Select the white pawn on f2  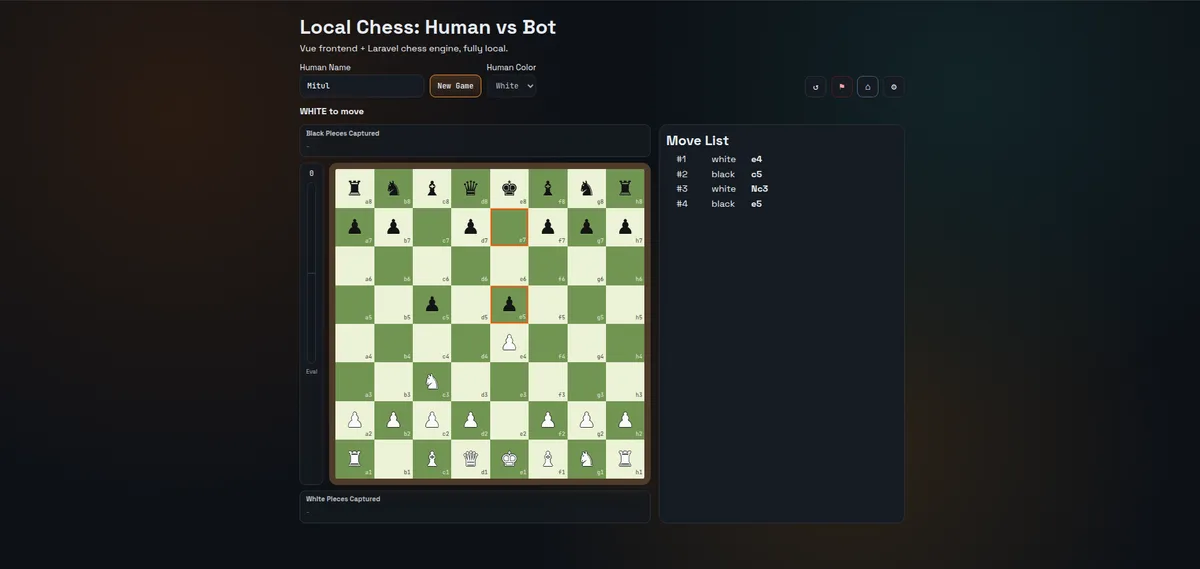tap(548, 420)
